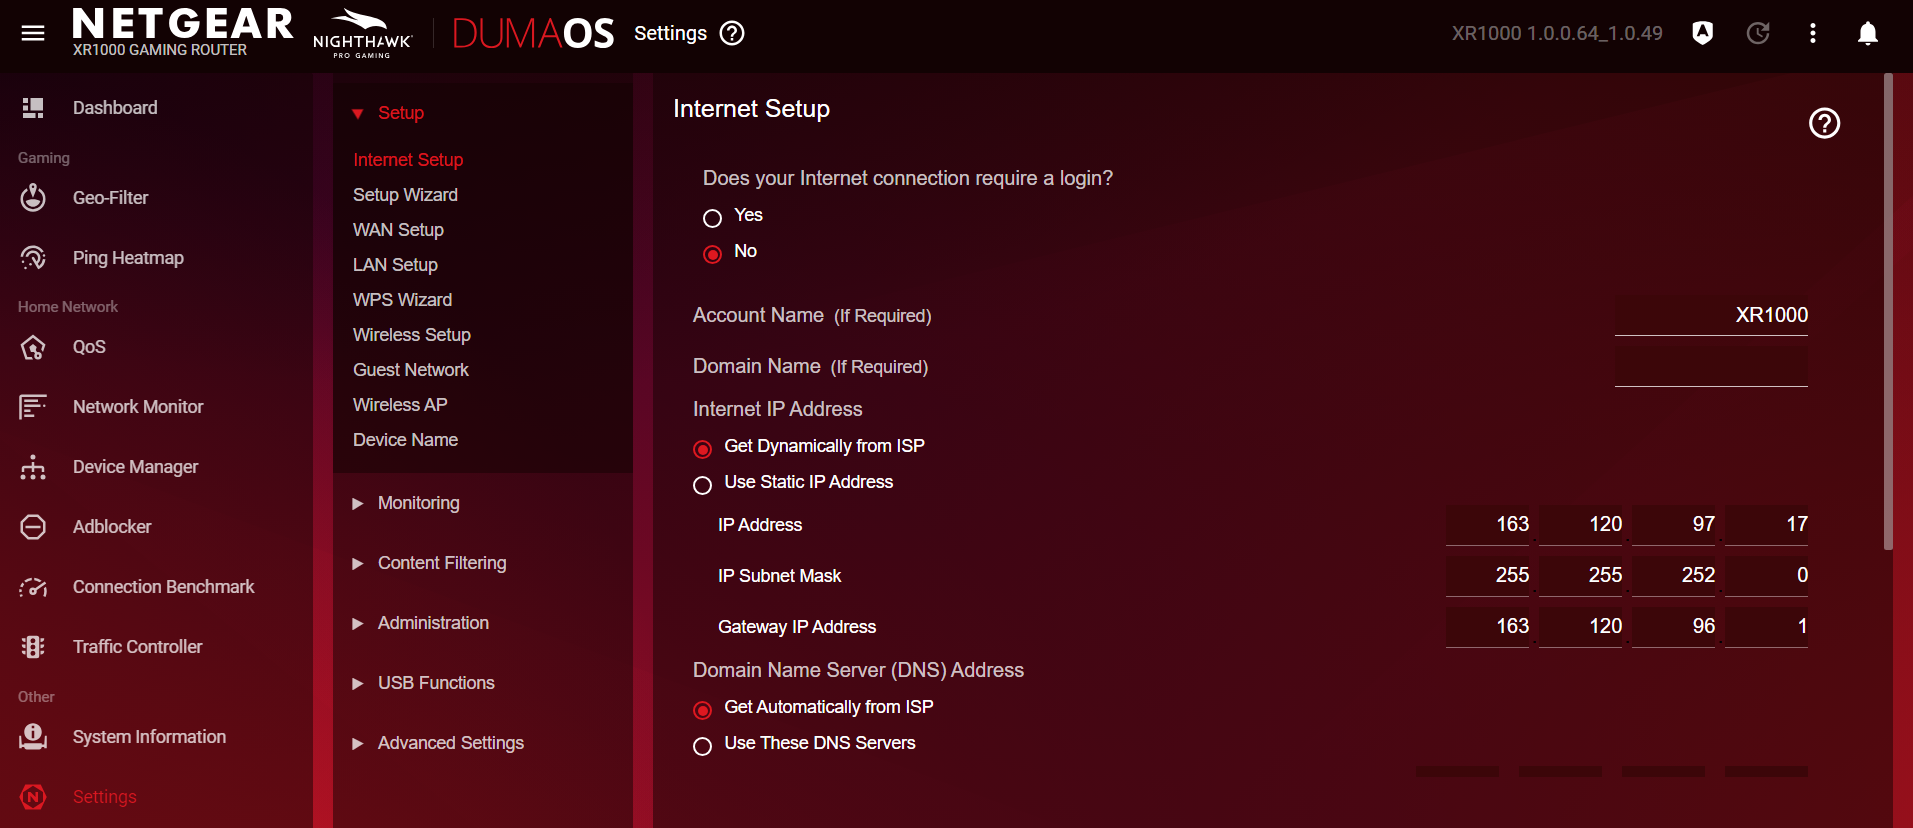Select Yes for connection login required
Viewport: 1913px width, 828px height.
(x=712, y=218)
